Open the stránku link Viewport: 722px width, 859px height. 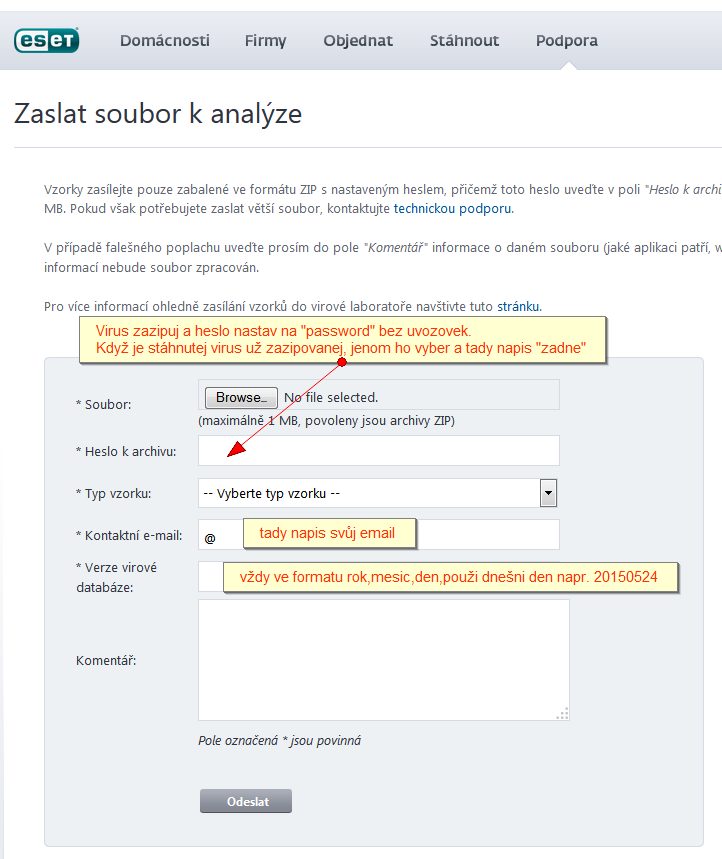(x=517, y=306)
